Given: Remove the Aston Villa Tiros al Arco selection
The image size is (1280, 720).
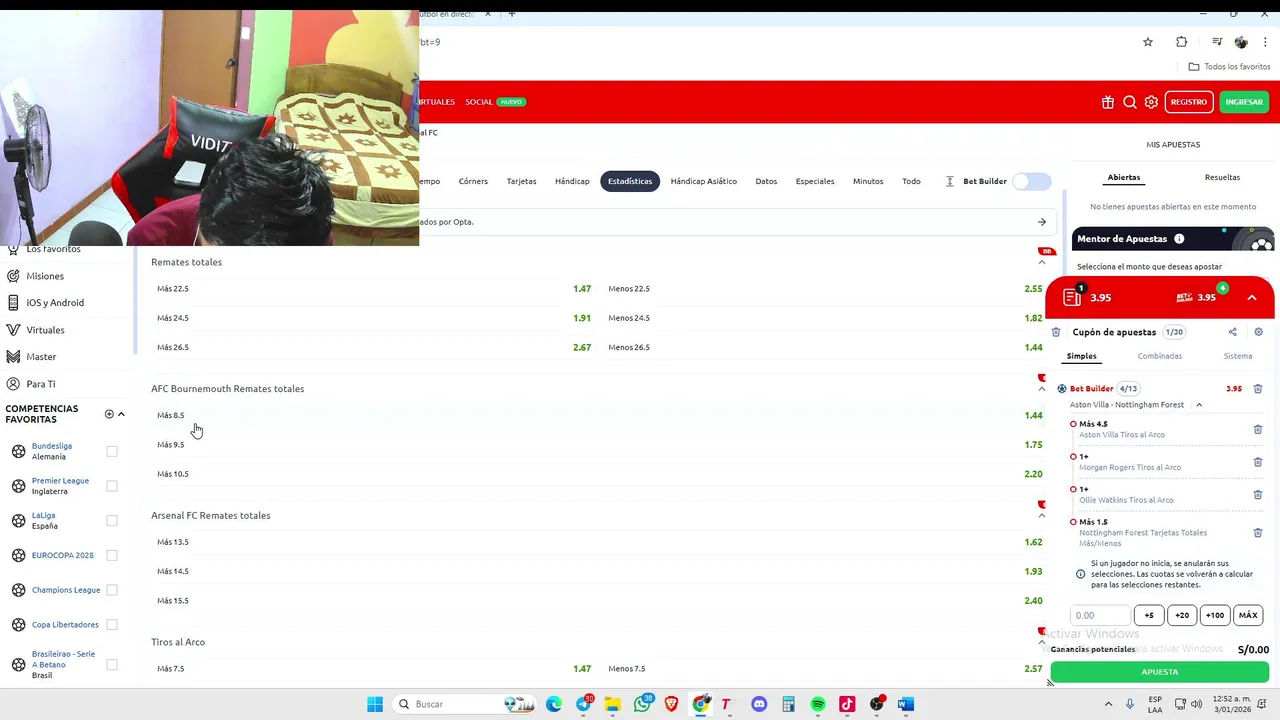Looking at the screenshot, I should point(1258,430).
